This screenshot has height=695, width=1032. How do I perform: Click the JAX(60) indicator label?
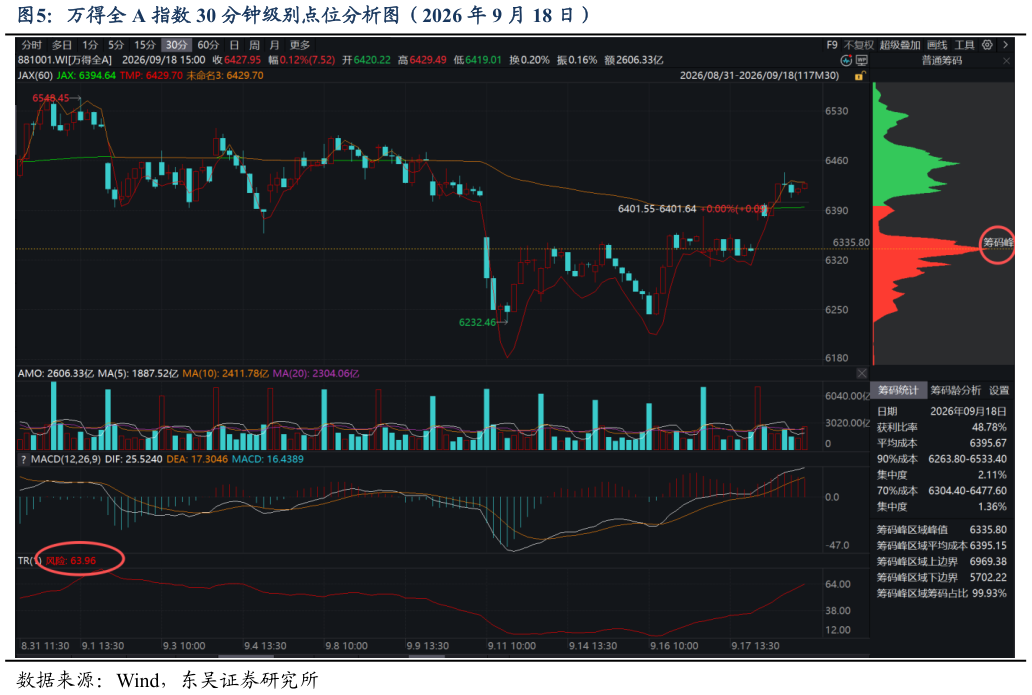[x=35, y=76]
